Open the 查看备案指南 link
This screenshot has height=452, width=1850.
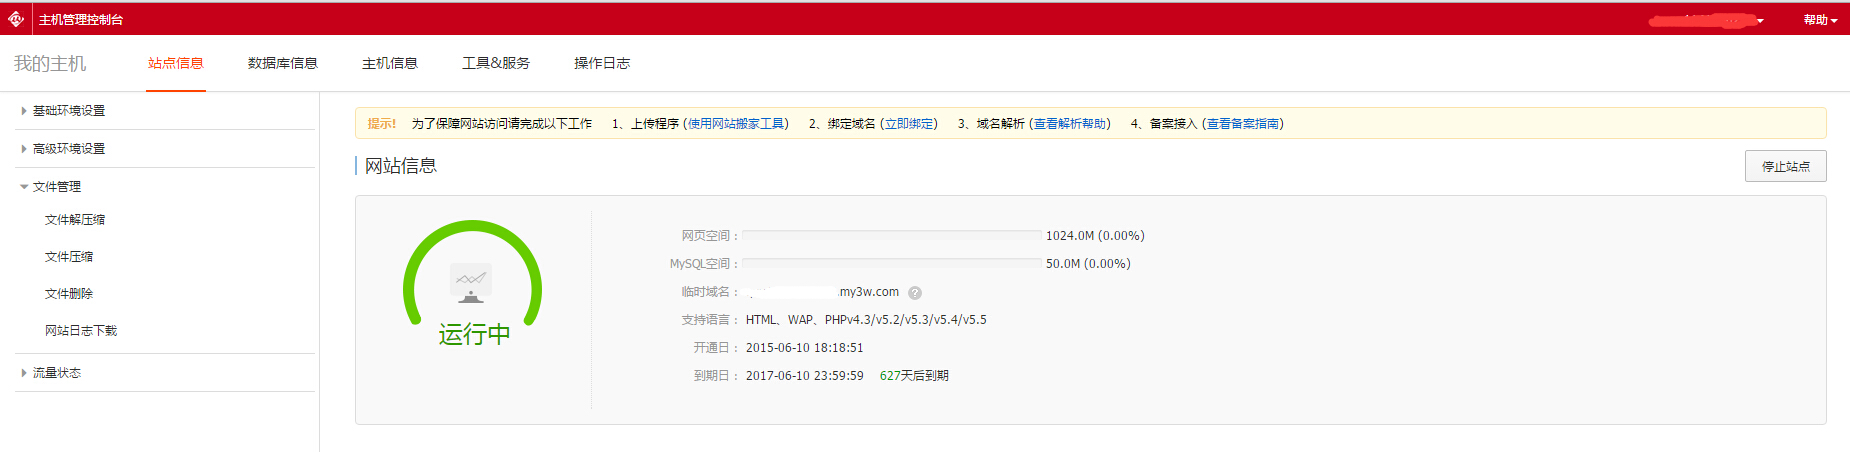tap(1243, 124)
